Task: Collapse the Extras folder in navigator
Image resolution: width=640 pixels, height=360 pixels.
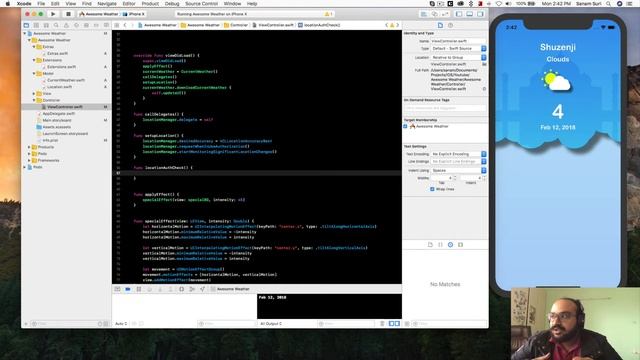Action: pyautogui.click(x=34, y=47)
